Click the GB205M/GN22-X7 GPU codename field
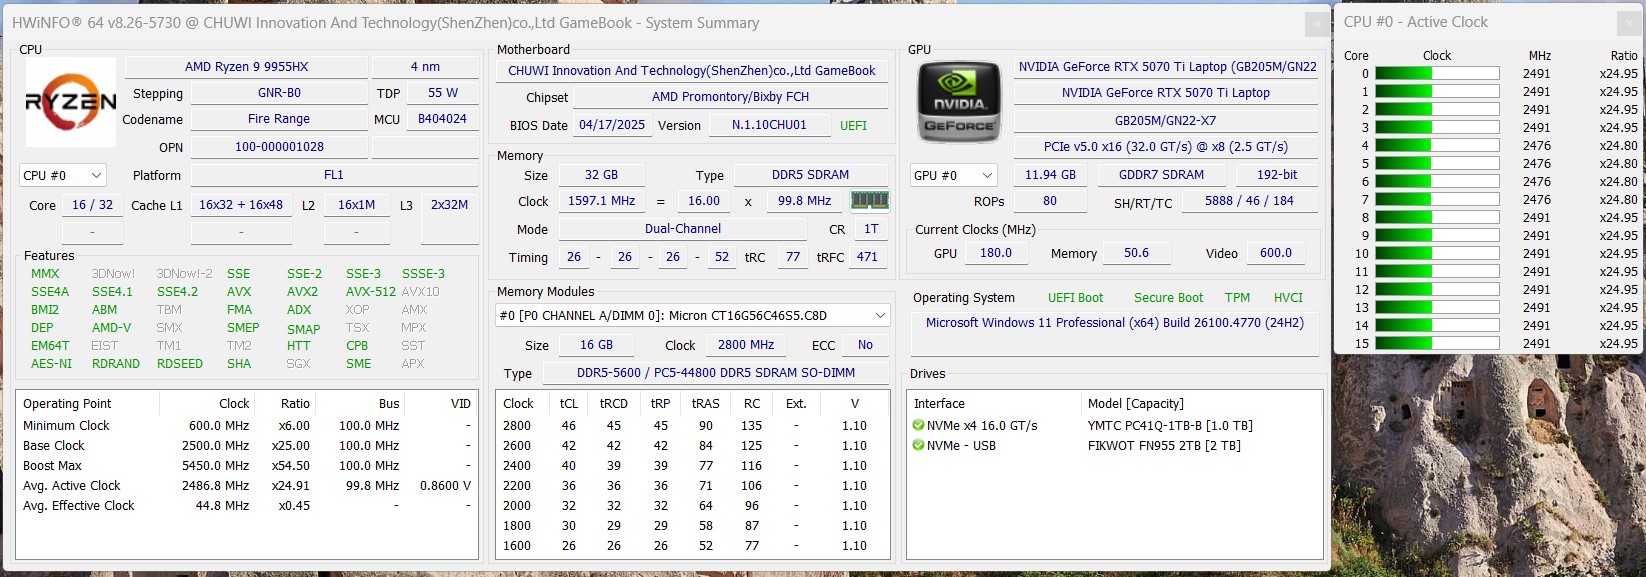This screenshot has width=1646, height=577. [1165, 120]
